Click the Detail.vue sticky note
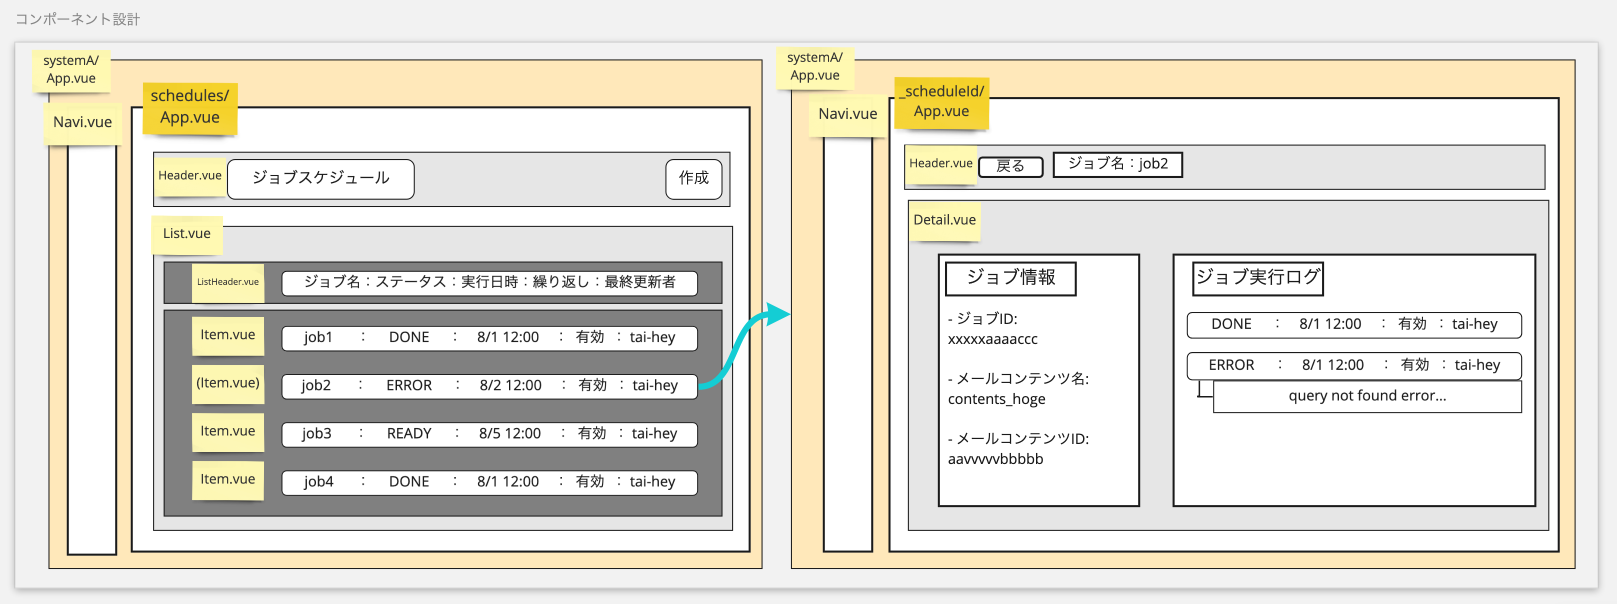The height and width of the screenshot is (604, 1617). click(x=944, y=220)
